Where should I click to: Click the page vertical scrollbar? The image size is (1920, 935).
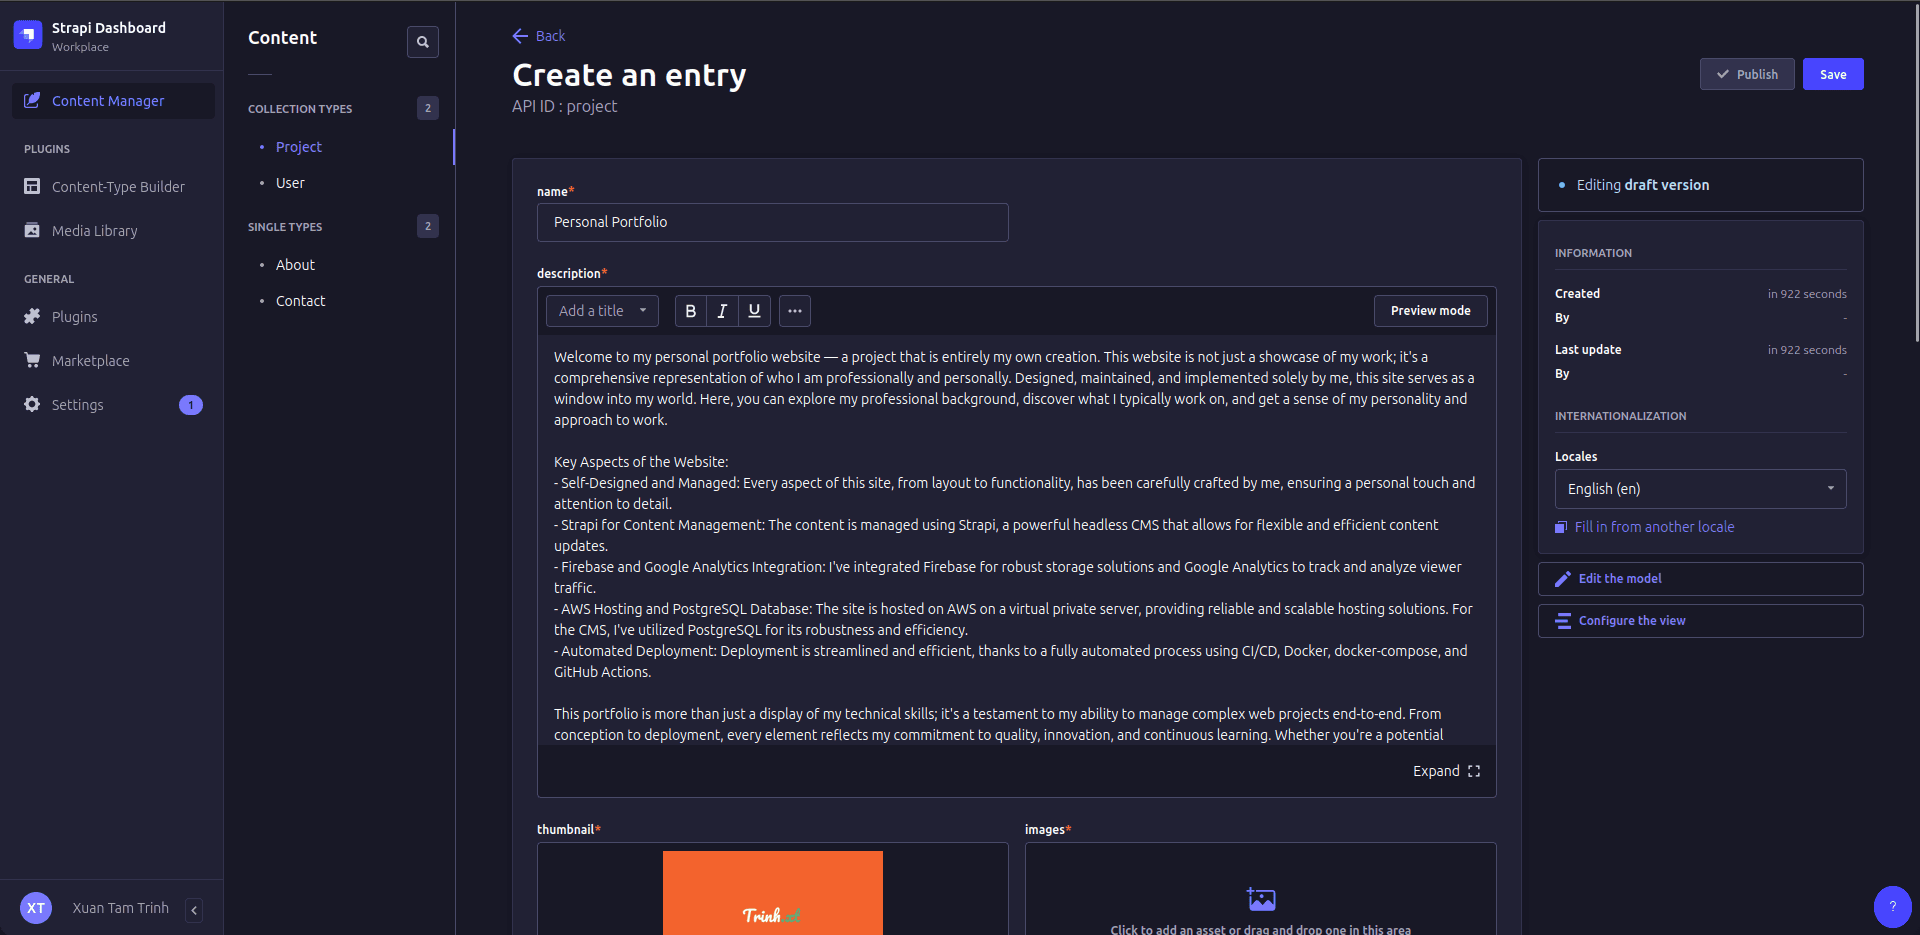pyautogui.click(x=1916, y=173)
